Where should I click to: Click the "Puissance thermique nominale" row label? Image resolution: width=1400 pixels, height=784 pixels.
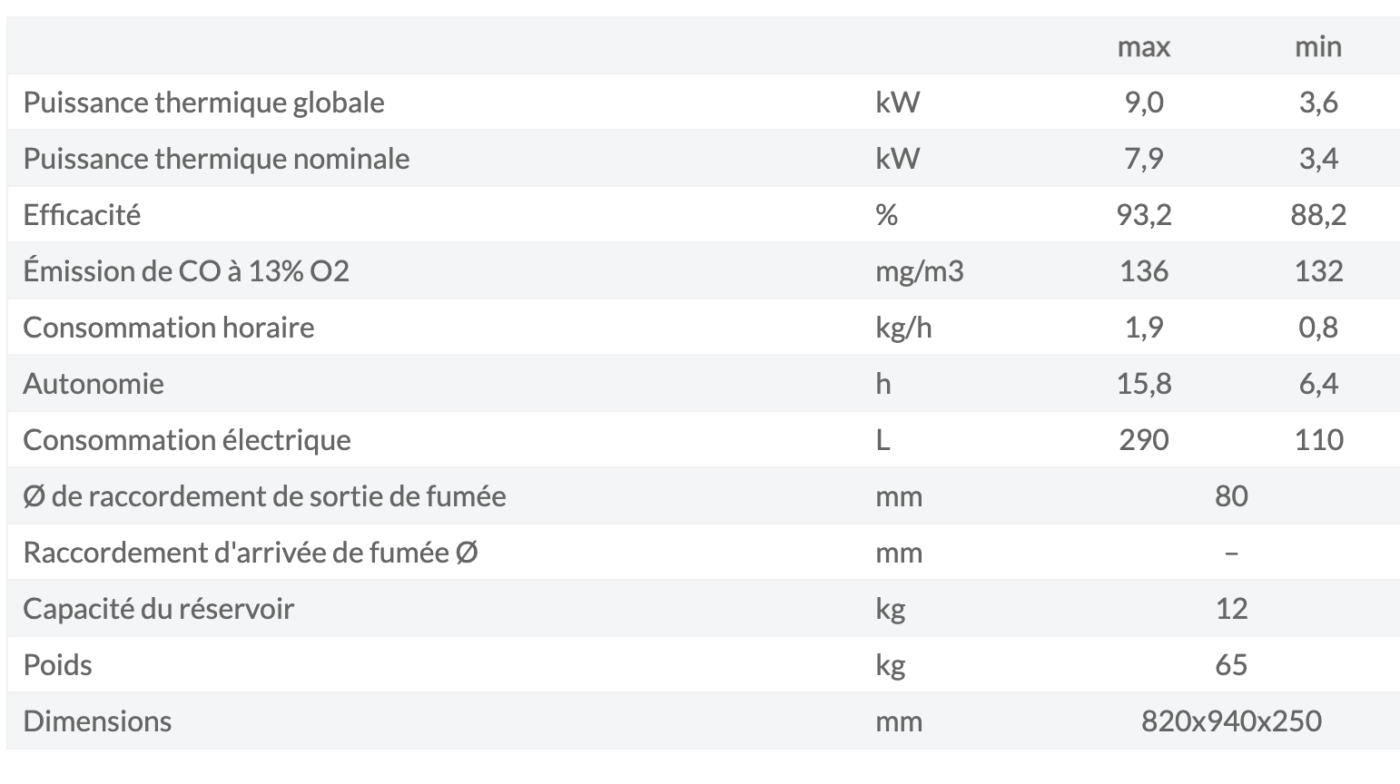(x=216, y=159)
